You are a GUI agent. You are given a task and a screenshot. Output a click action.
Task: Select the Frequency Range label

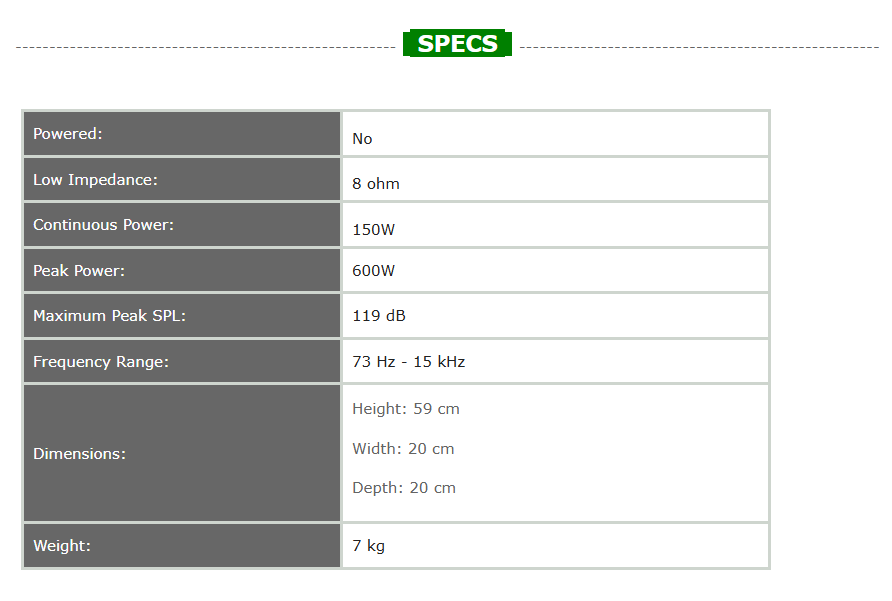pos(101,362)
